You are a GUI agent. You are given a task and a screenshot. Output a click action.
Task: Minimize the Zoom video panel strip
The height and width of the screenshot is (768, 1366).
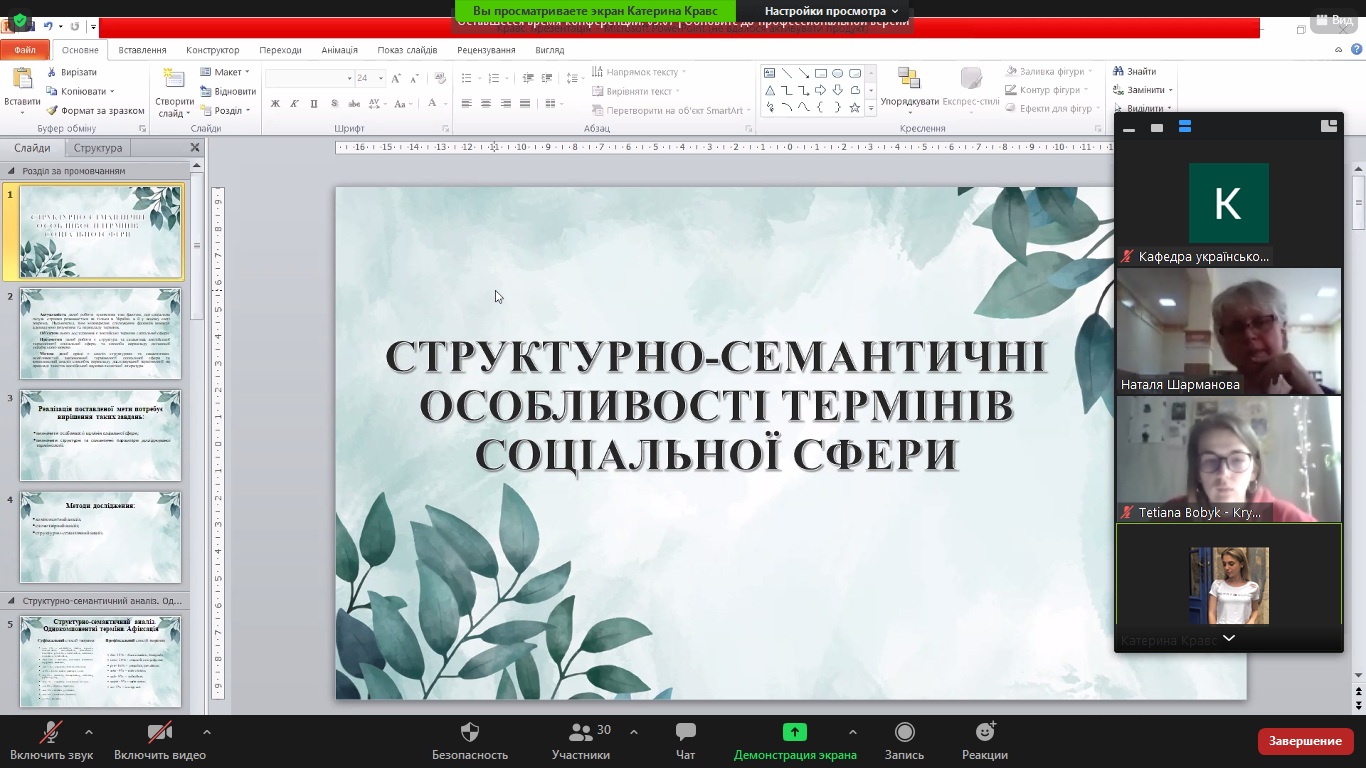1129,130
